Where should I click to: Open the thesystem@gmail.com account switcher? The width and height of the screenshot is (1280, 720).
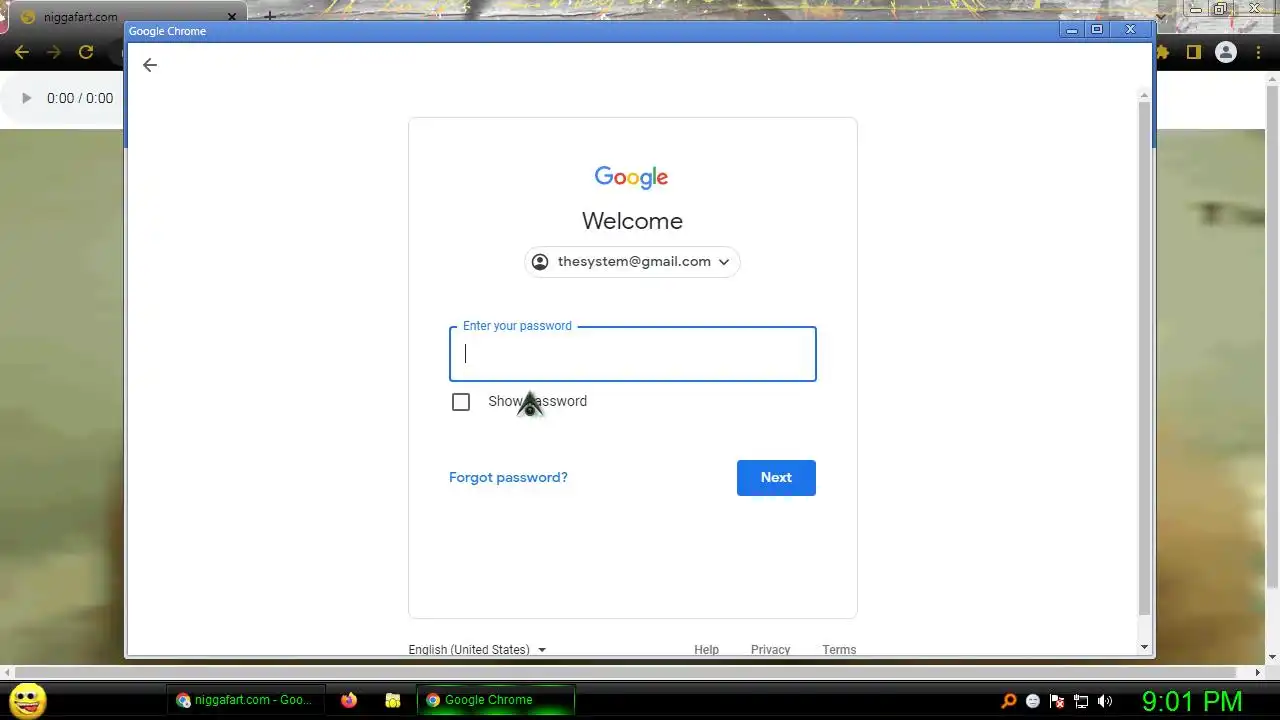tap(632, 262)
